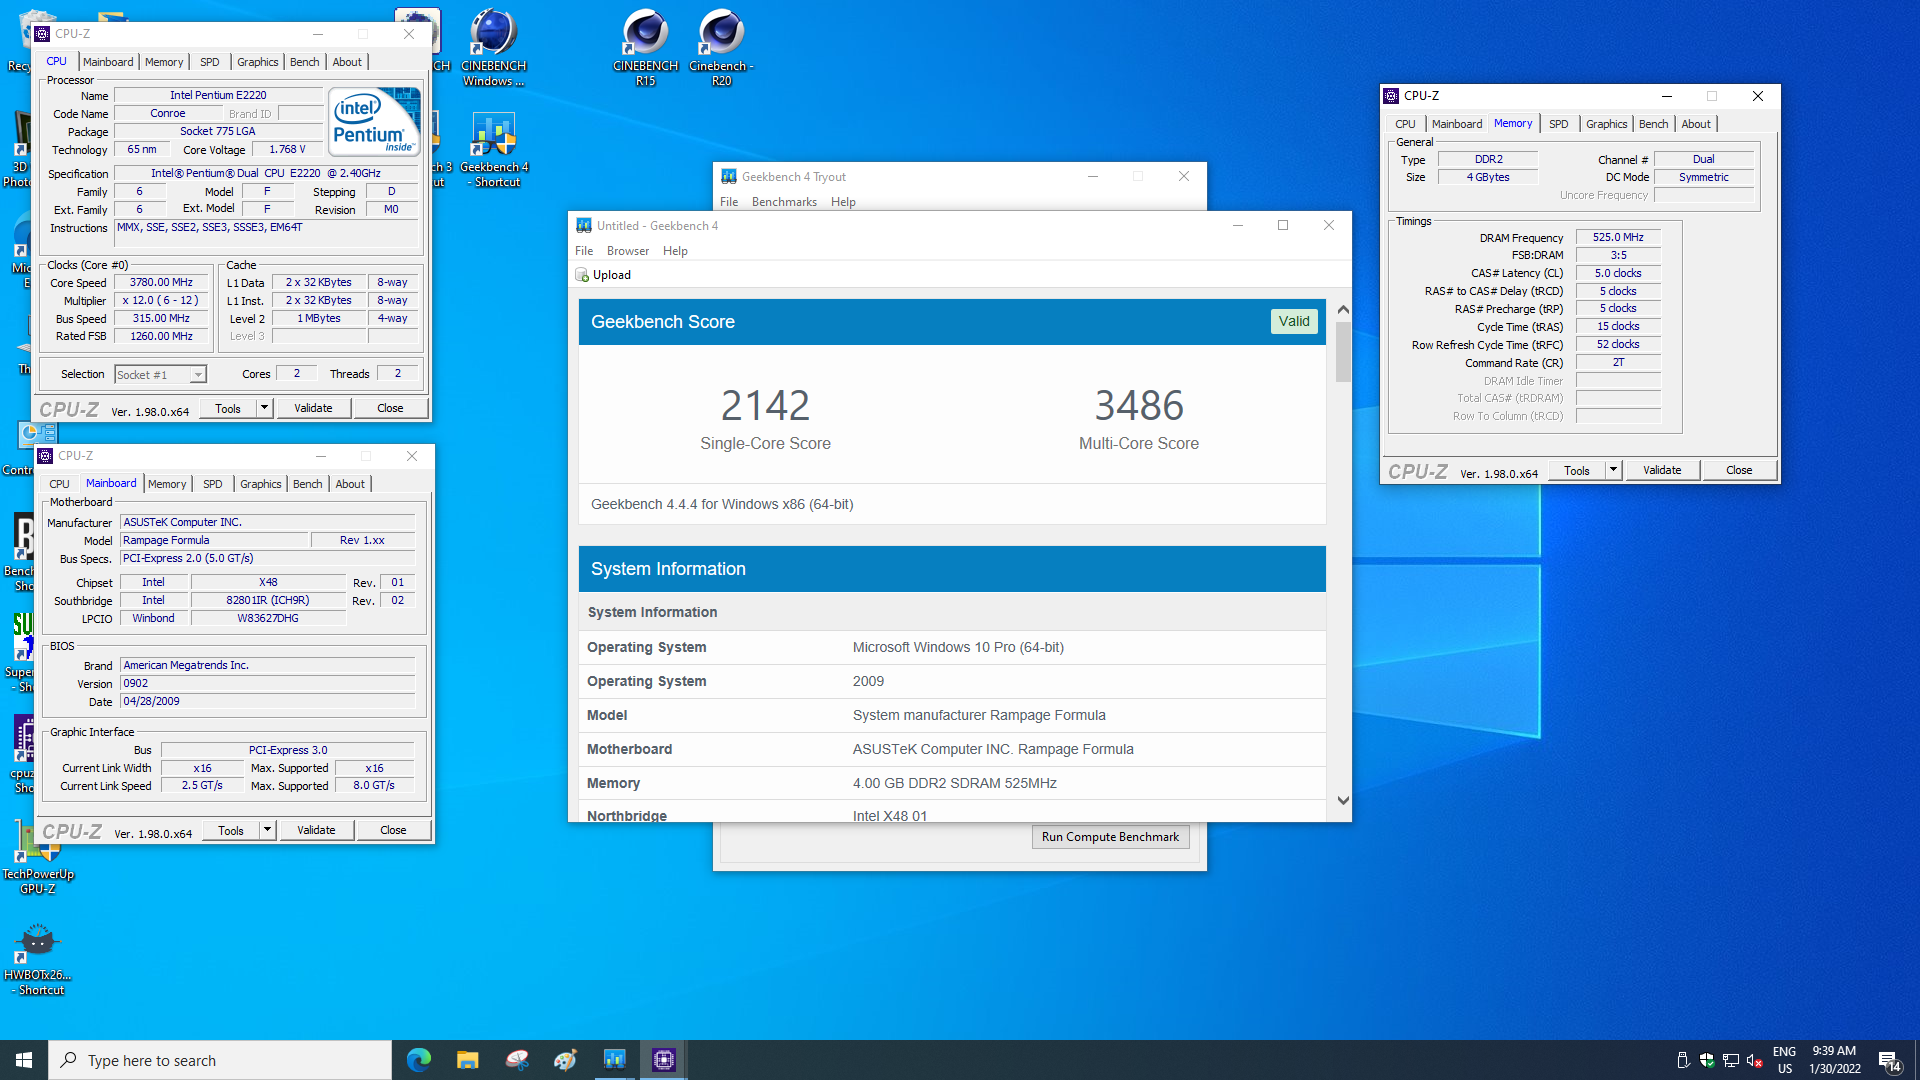Click the 9:39 AM clock in taskbar

click(x=1834, y=1051)
